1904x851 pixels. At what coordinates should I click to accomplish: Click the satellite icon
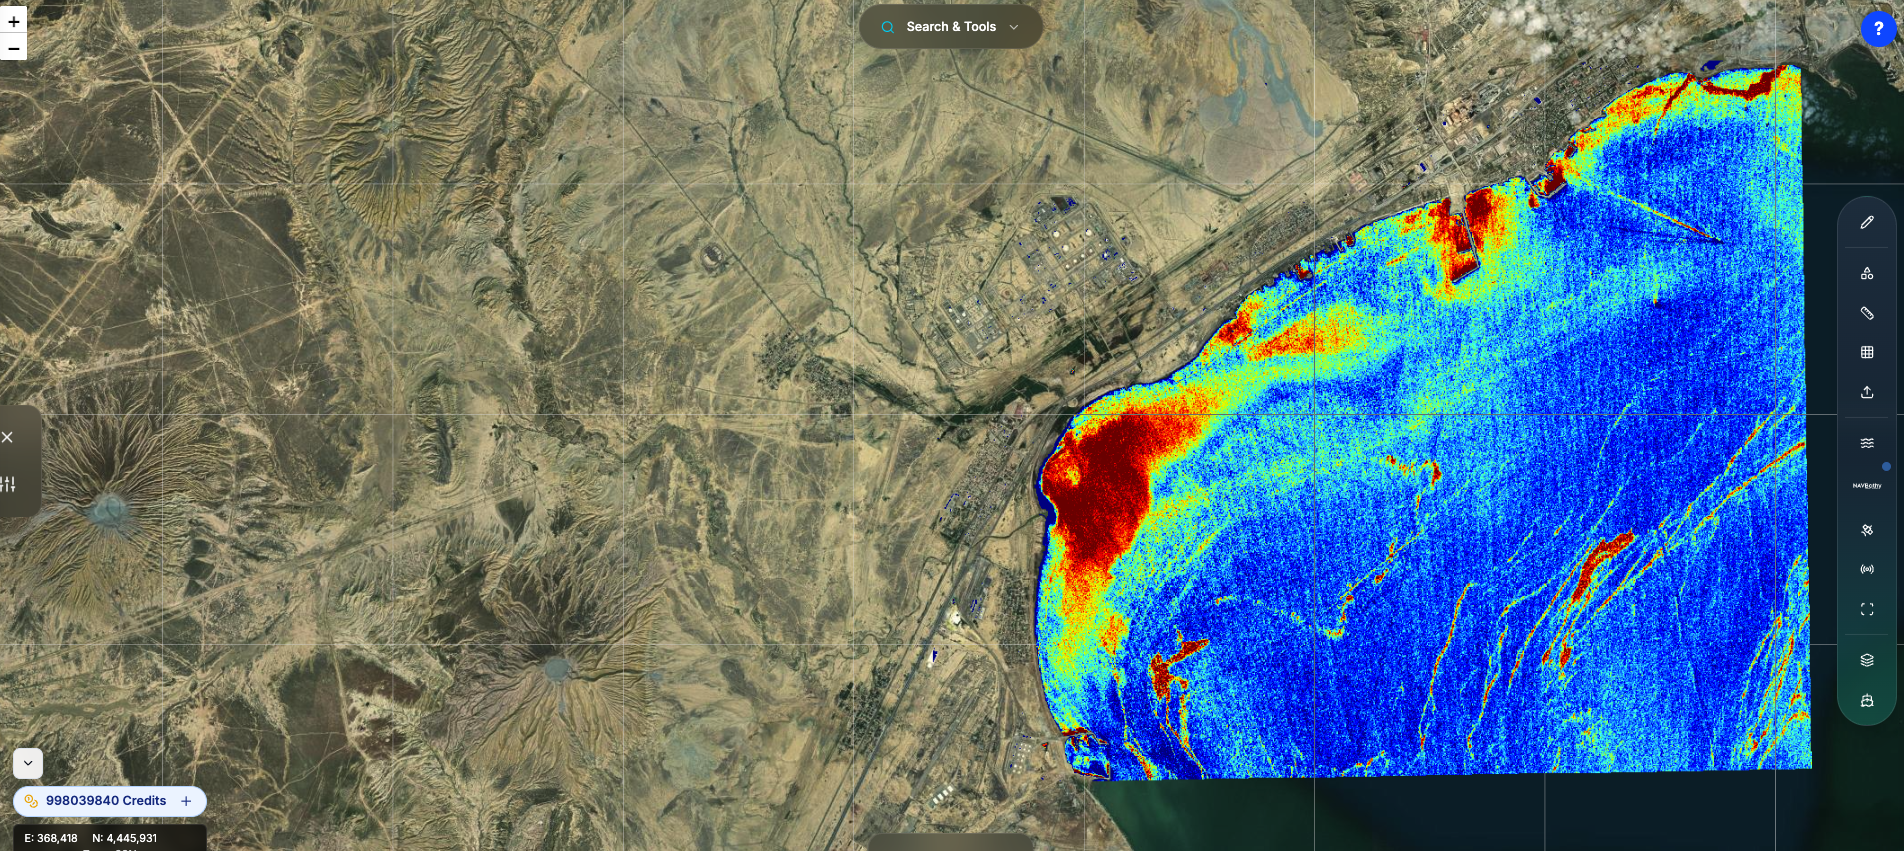pyautogui.click(x=1866, y=530)
